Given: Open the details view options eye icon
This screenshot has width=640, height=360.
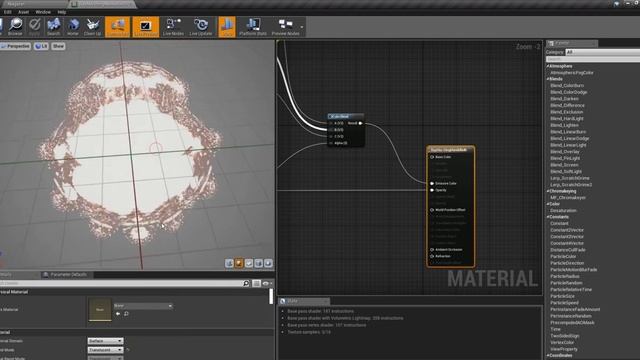Looking at the screenshot, I should point(267,283).
